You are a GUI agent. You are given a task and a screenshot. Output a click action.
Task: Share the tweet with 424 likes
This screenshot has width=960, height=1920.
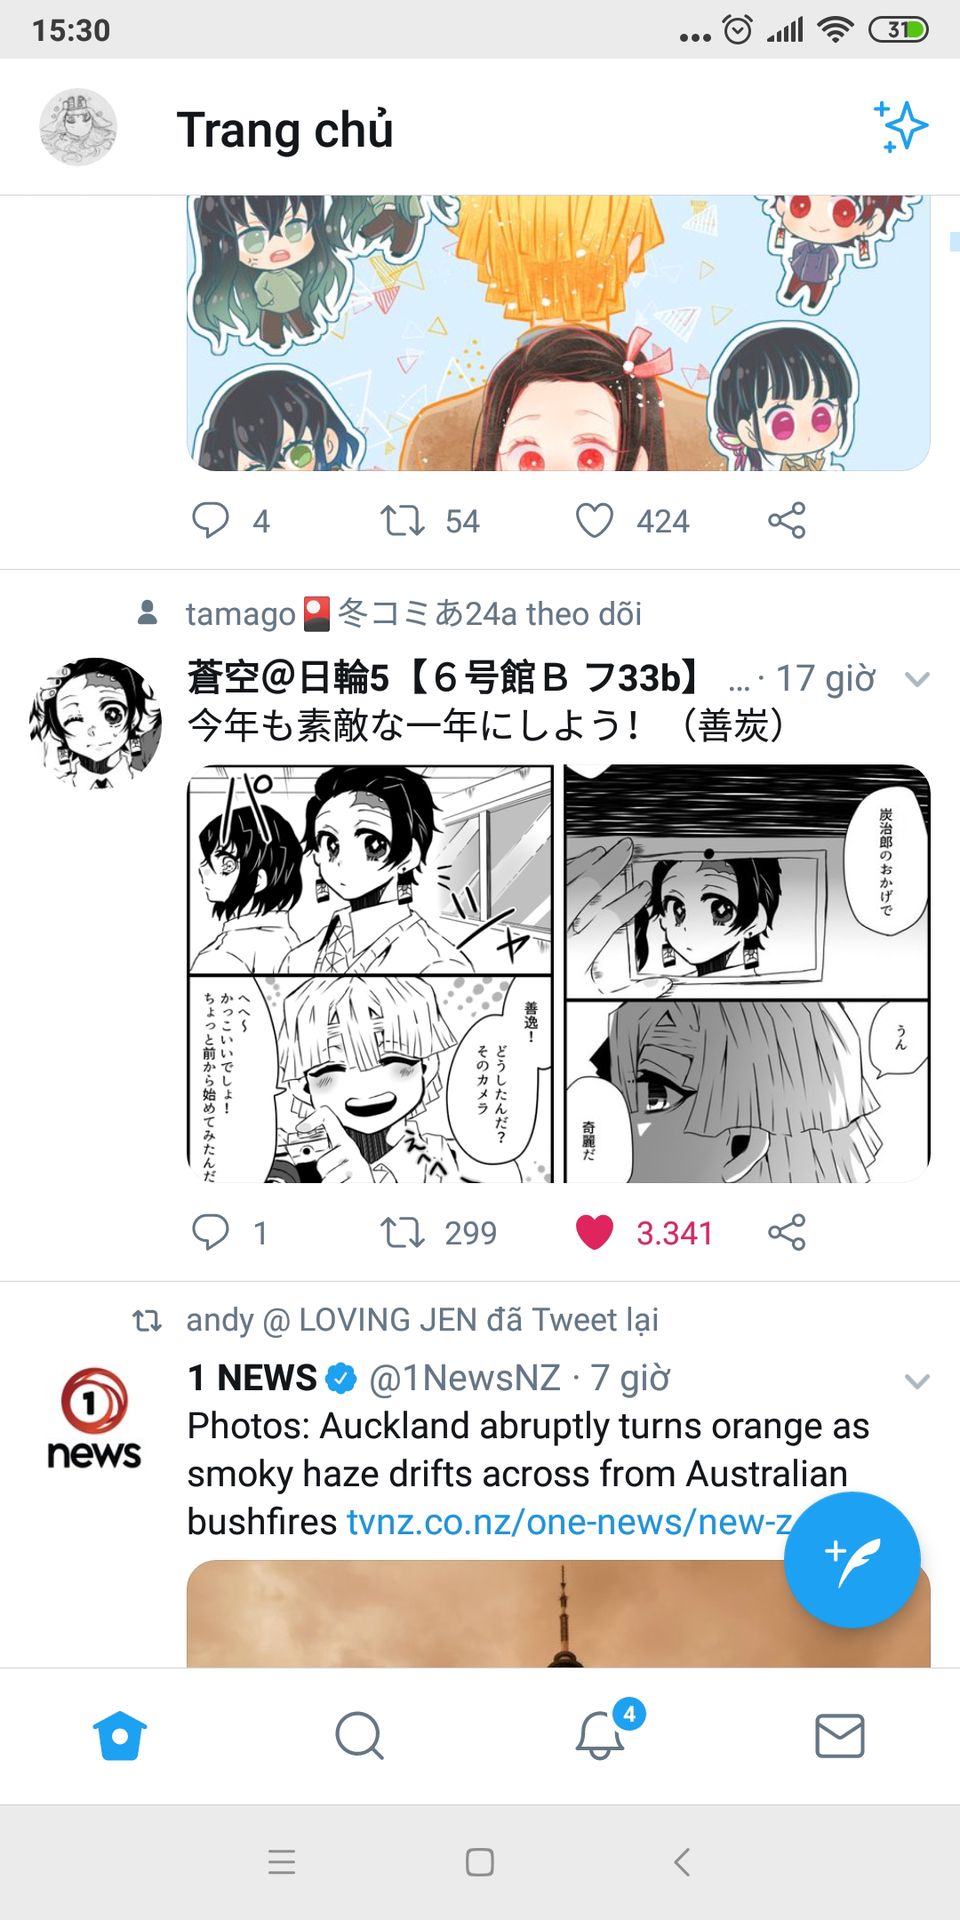(x=787, y=520)
